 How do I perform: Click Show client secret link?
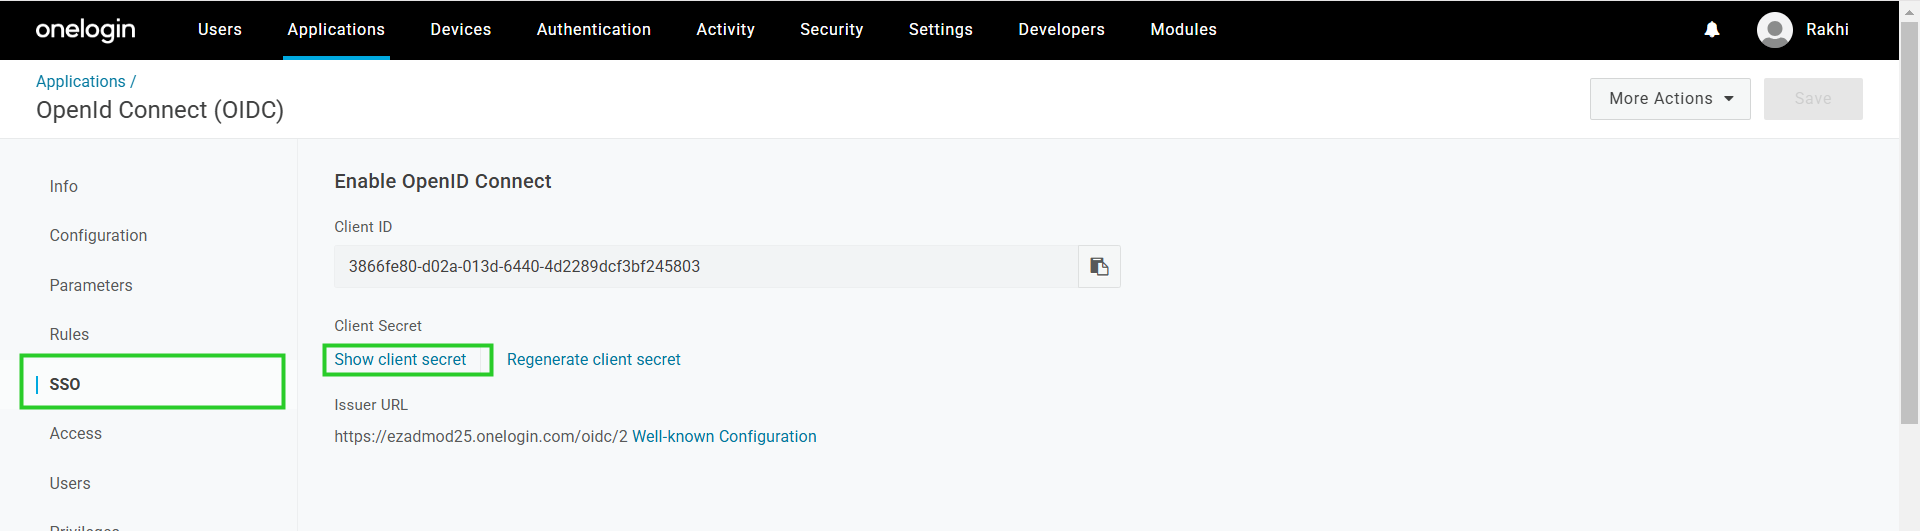tap(400, 359)
